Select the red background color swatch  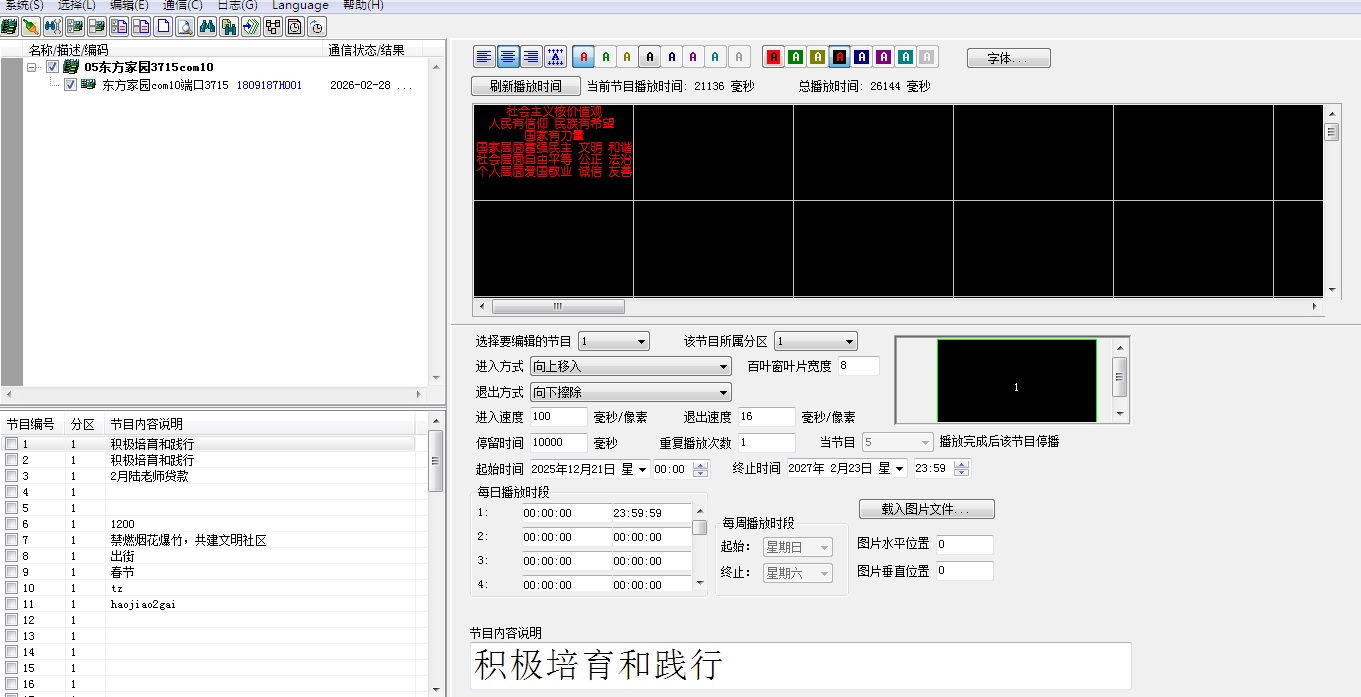[773, 58]
